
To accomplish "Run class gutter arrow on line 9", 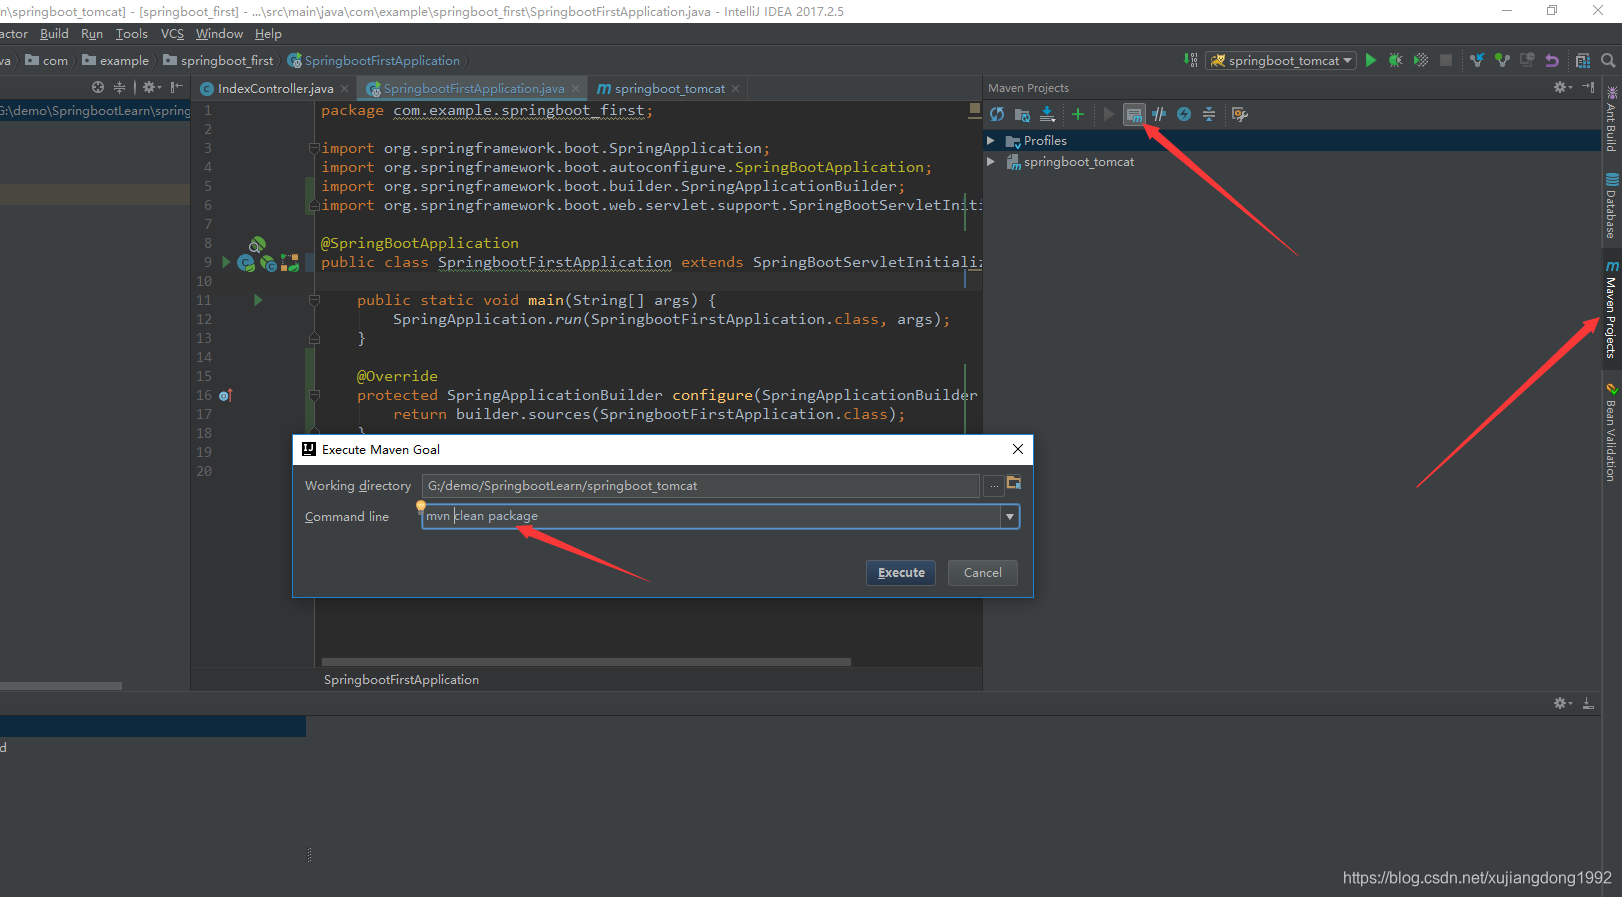I will [226, 262].
